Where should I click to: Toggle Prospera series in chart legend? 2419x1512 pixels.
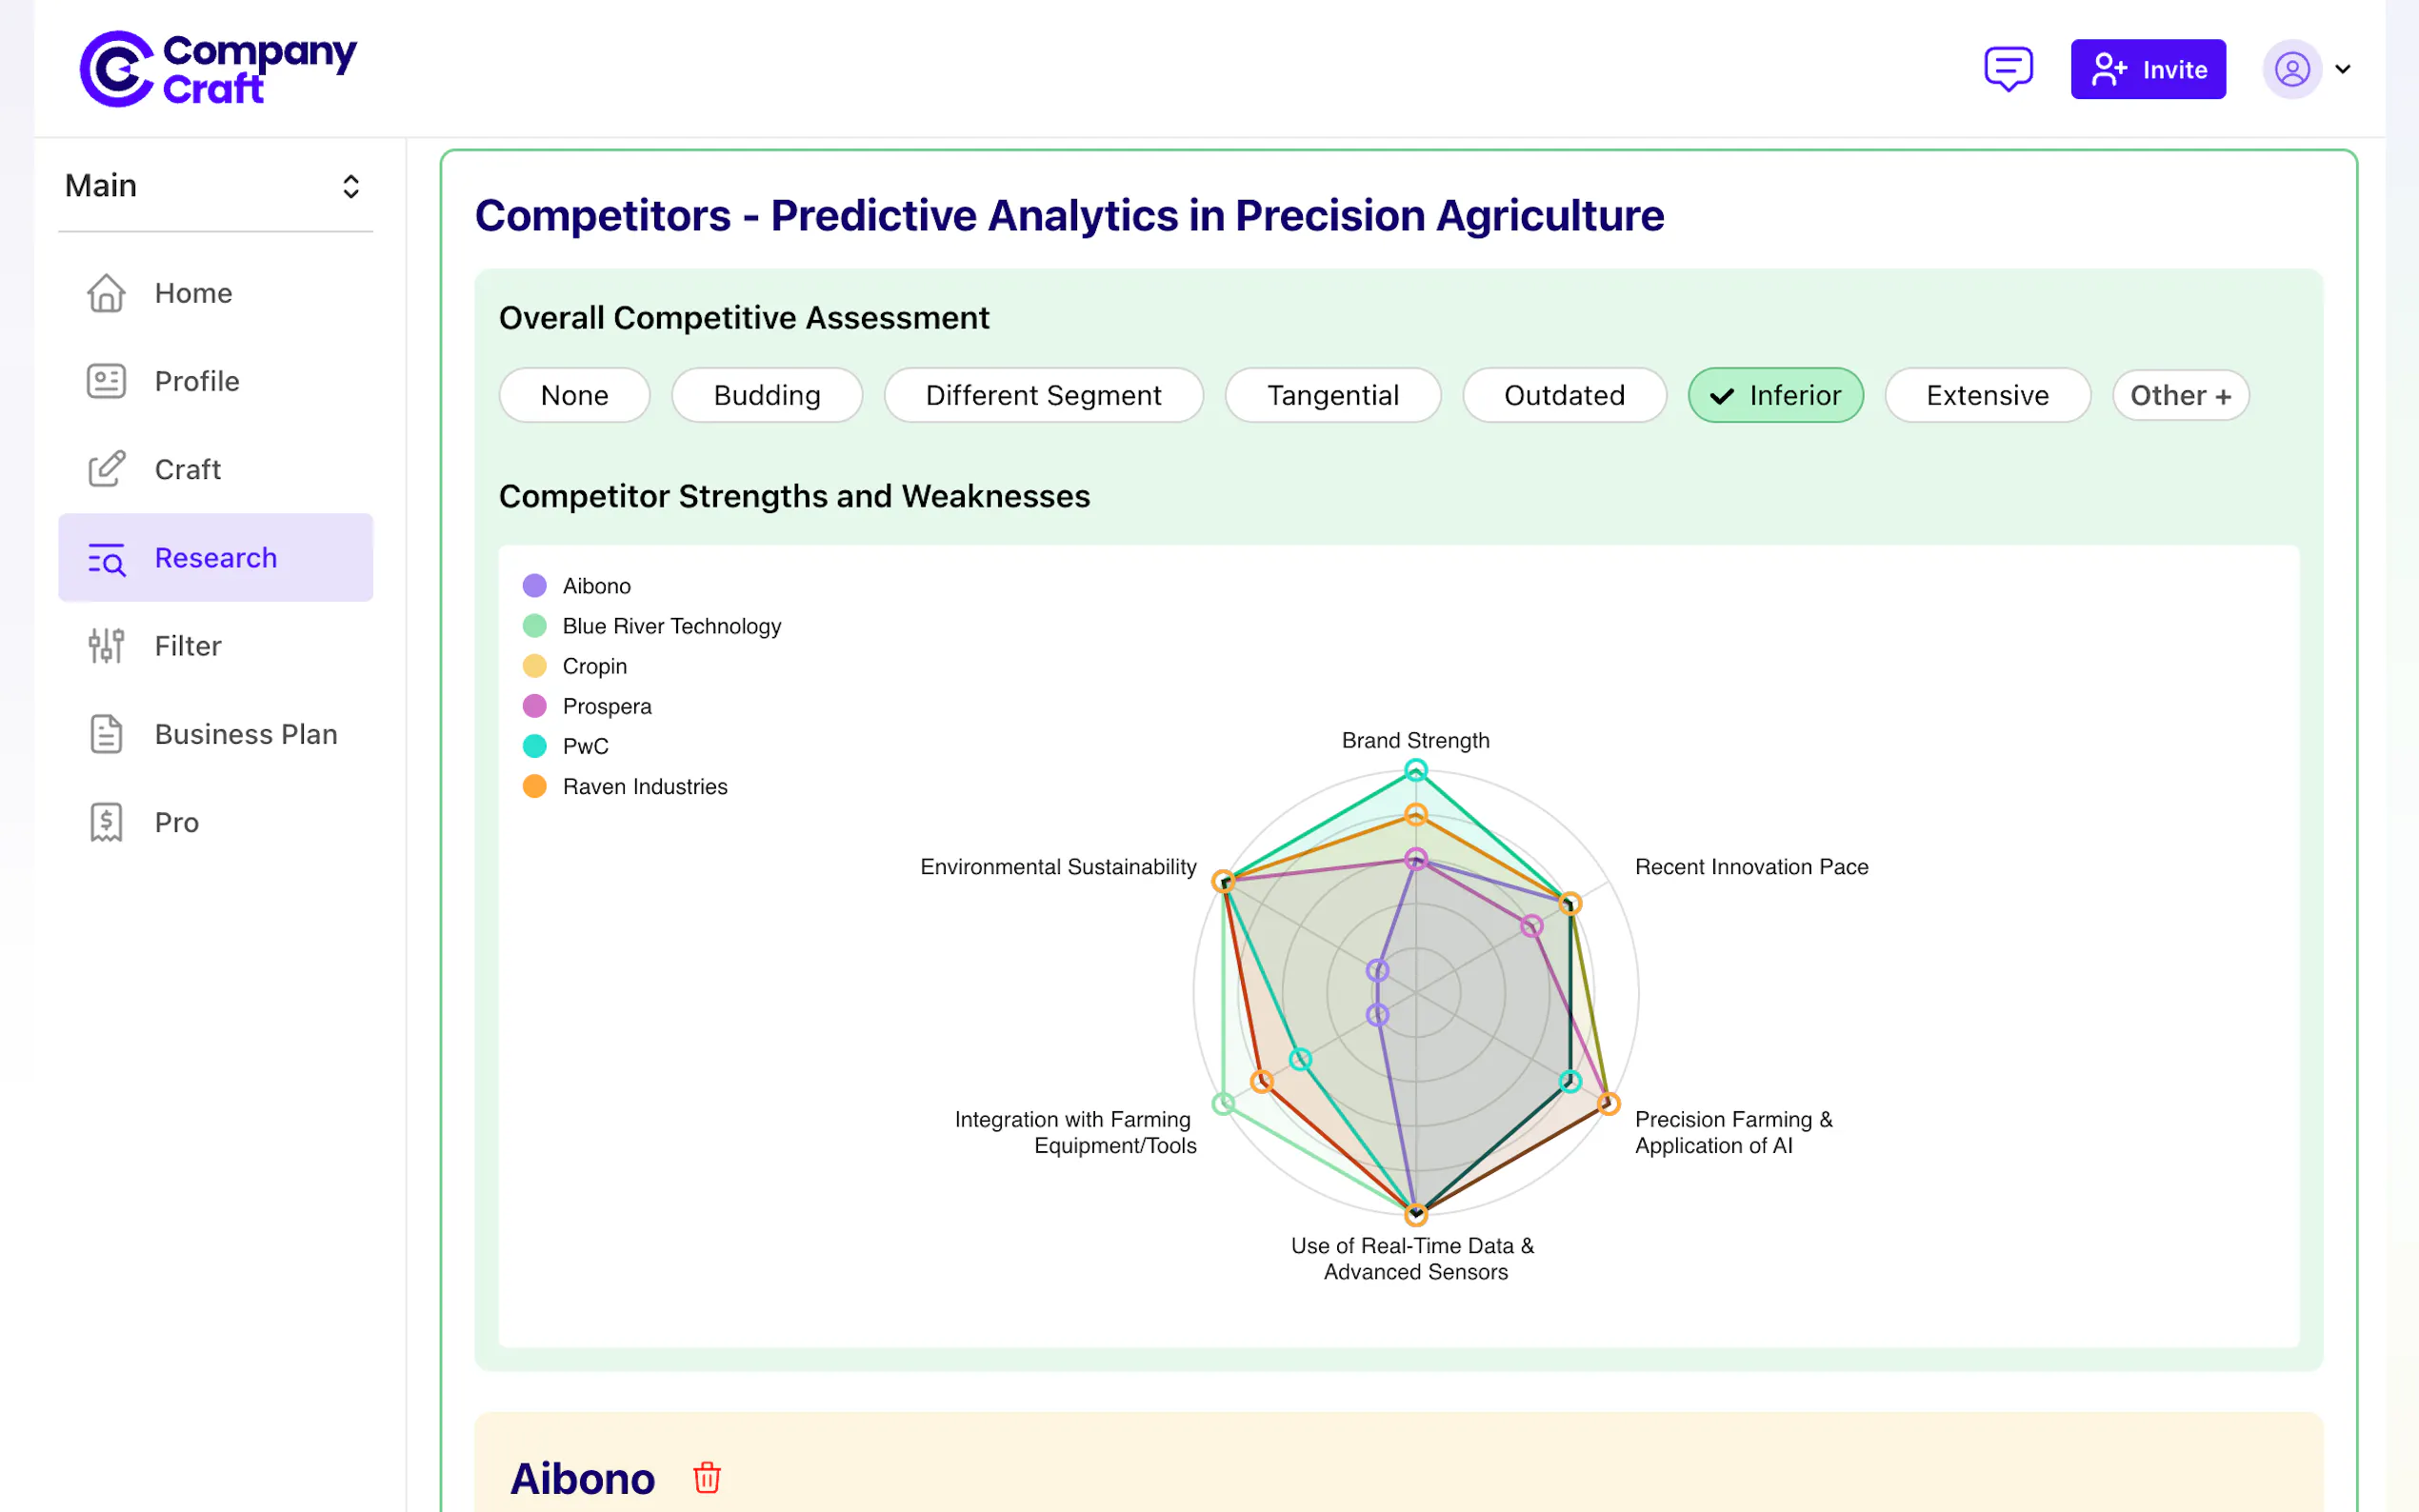[606, 706]
